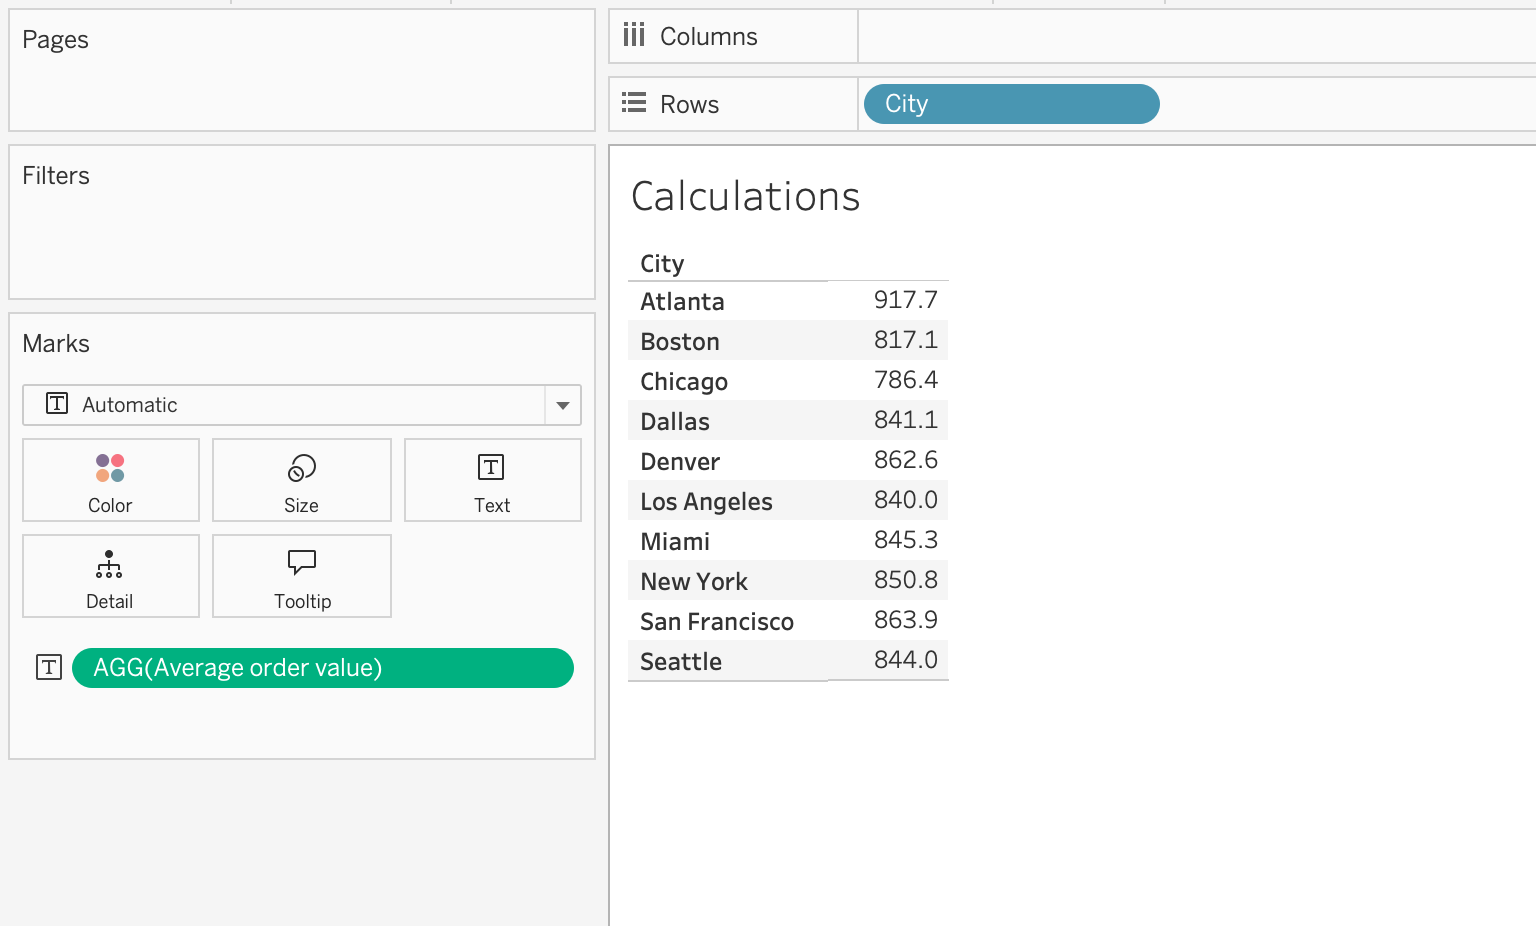Image resolution: width=1536 pixels, height=926 pixels.
Task: Select the San Francisco row label
Action: [716, 622]
